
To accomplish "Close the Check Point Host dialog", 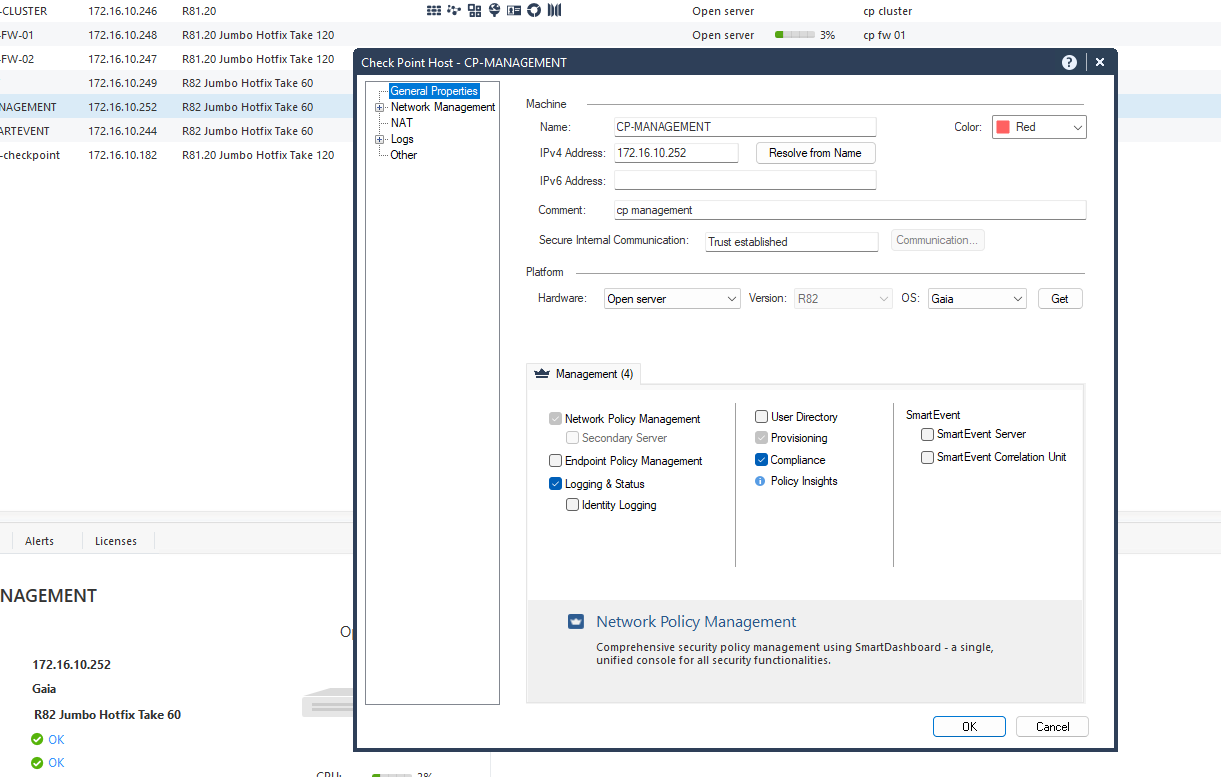I will [x=1100, y=62].
